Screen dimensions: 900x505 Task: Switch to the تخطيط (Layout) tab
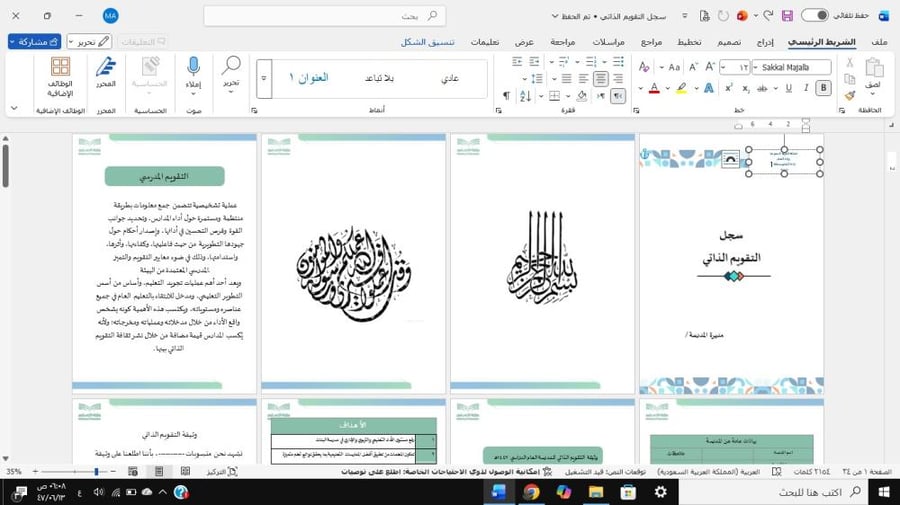pyautogui.click(x=689, y=42)
